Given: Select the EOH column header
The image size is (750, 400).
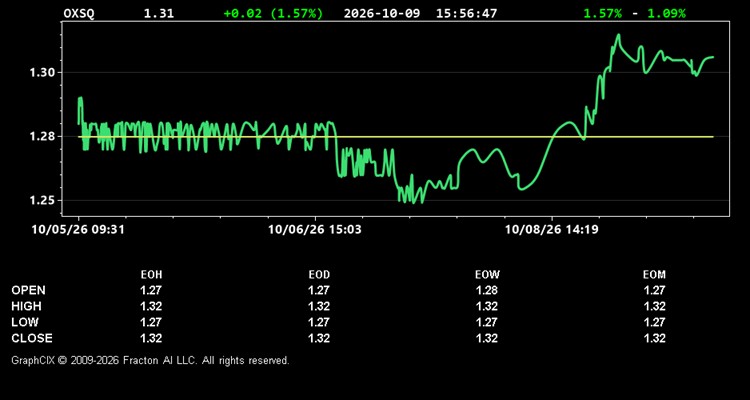Looking at the screenshot, I should [x=151, y=275].
